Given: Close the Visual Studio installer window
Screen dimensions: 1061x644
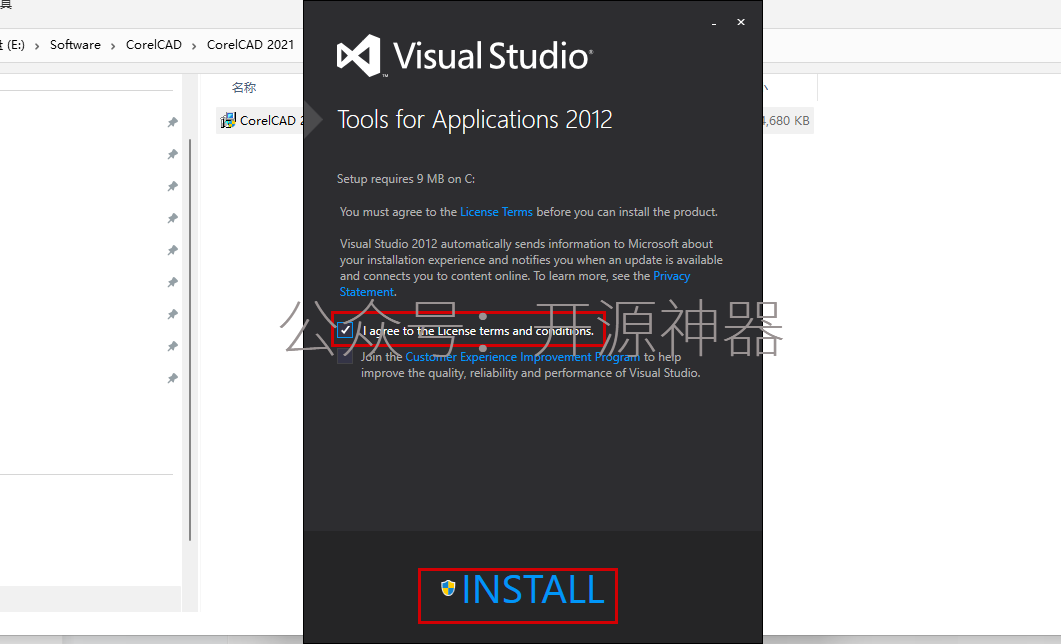Looking at the screenshot, I should click(x=741, y=22).
